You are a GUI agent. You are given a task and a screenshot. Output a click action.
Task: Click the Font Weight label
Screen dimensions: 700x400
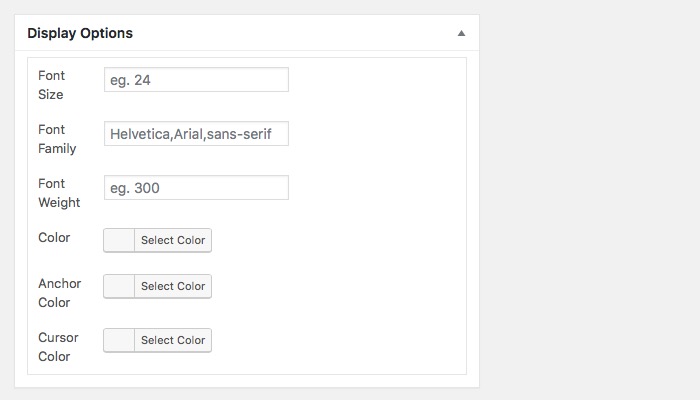[58, 193]
